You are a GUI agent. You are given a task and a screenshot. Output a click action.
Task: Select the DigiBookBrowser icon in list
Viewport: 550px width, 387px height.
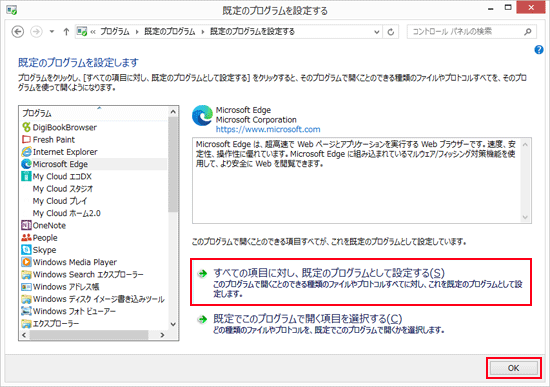[26, 127]
